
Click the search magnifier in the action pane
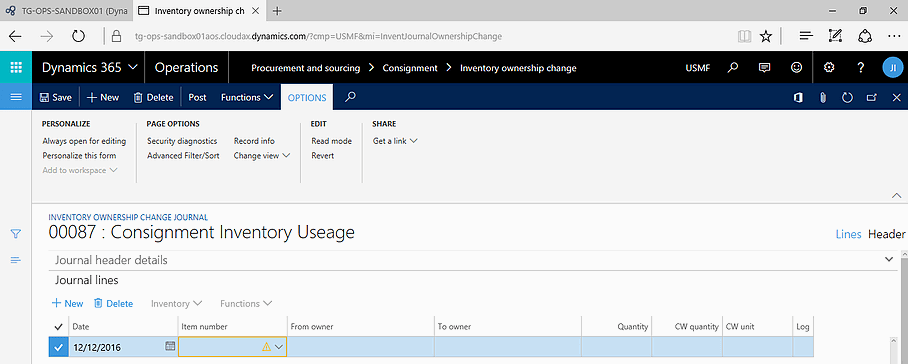350,97
